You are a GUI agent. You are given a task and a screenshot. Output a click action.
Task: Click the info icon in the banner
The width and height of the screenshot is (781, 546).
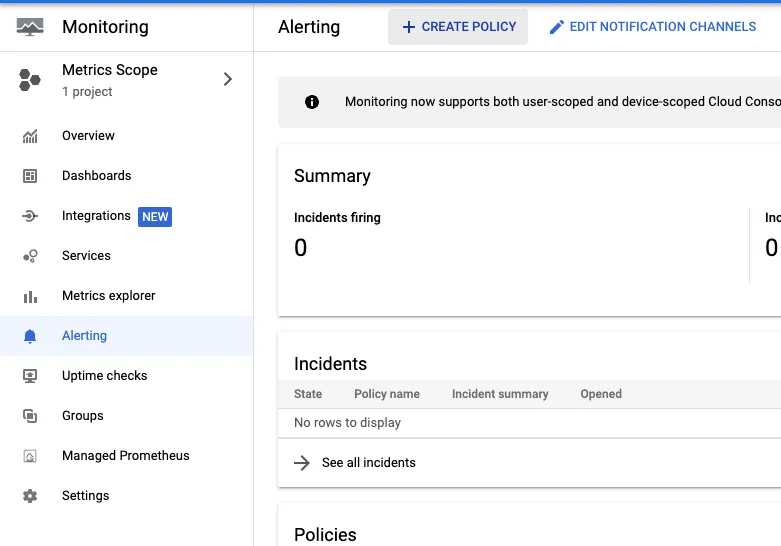[x=312, y=102]
